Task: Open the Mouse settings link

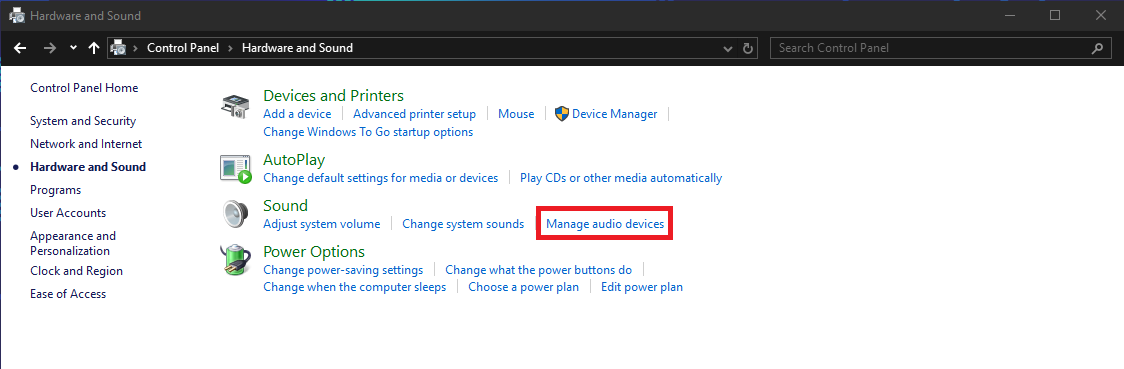Action: (x=516, y=114)
